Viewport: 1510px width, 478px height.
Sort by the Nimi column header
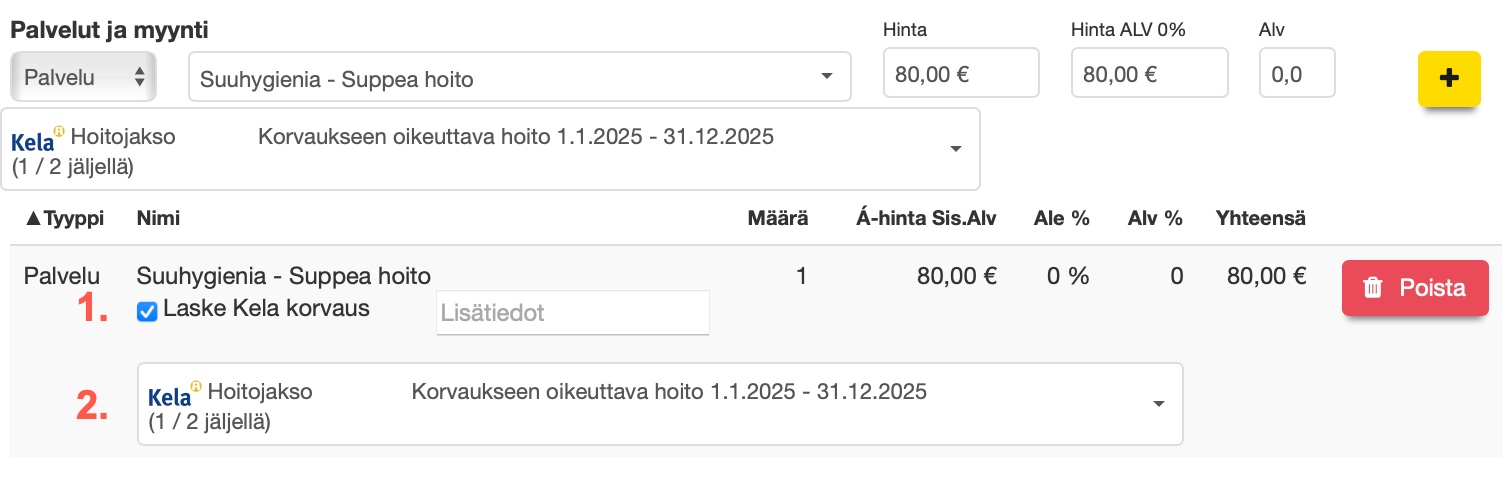tap(158, 218)
